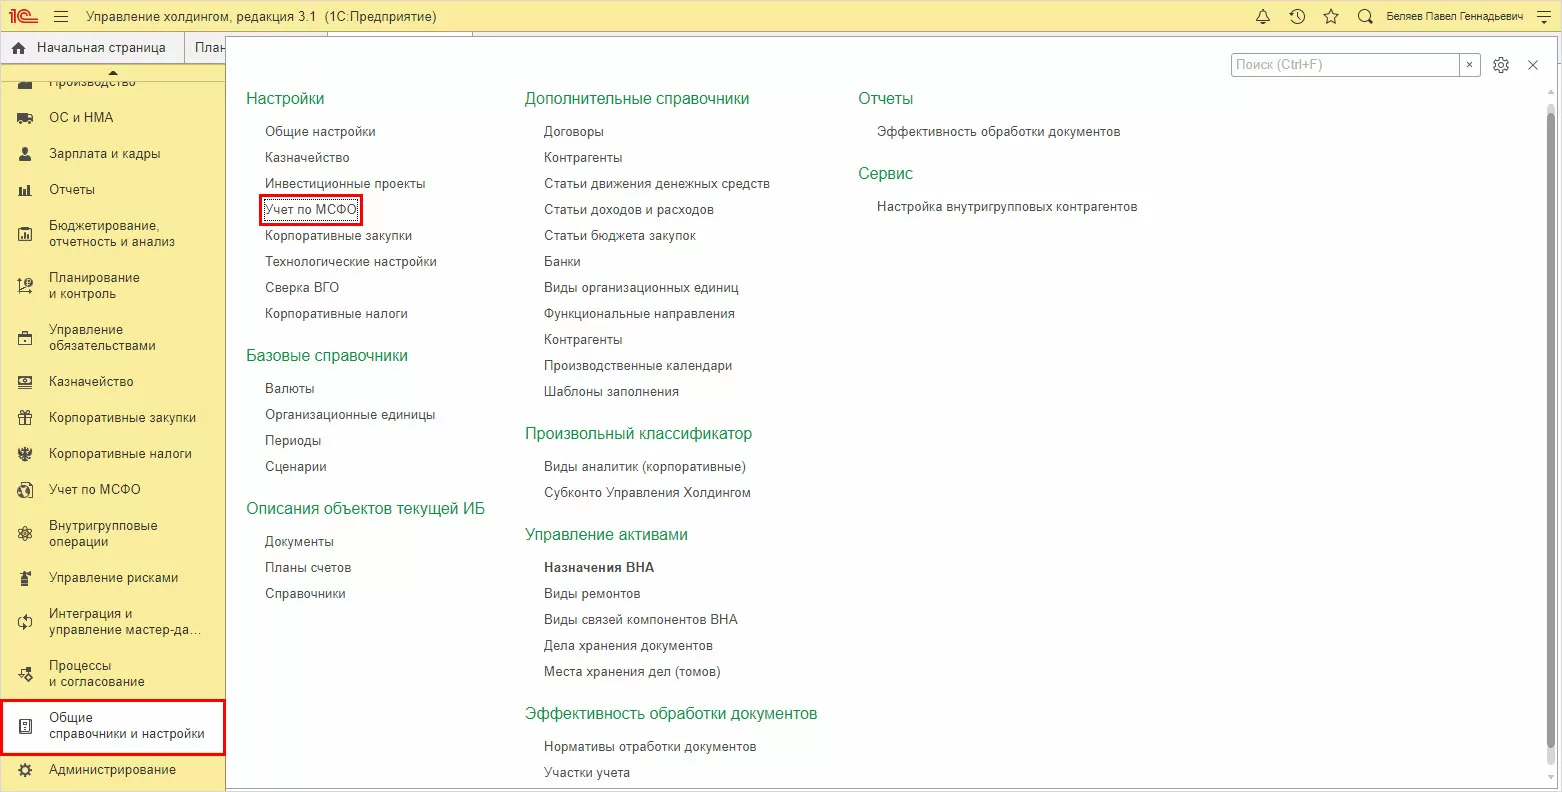Open Учет по МСФО link under Настройки
1562x792 pixels.
click(x=311, y=209)
